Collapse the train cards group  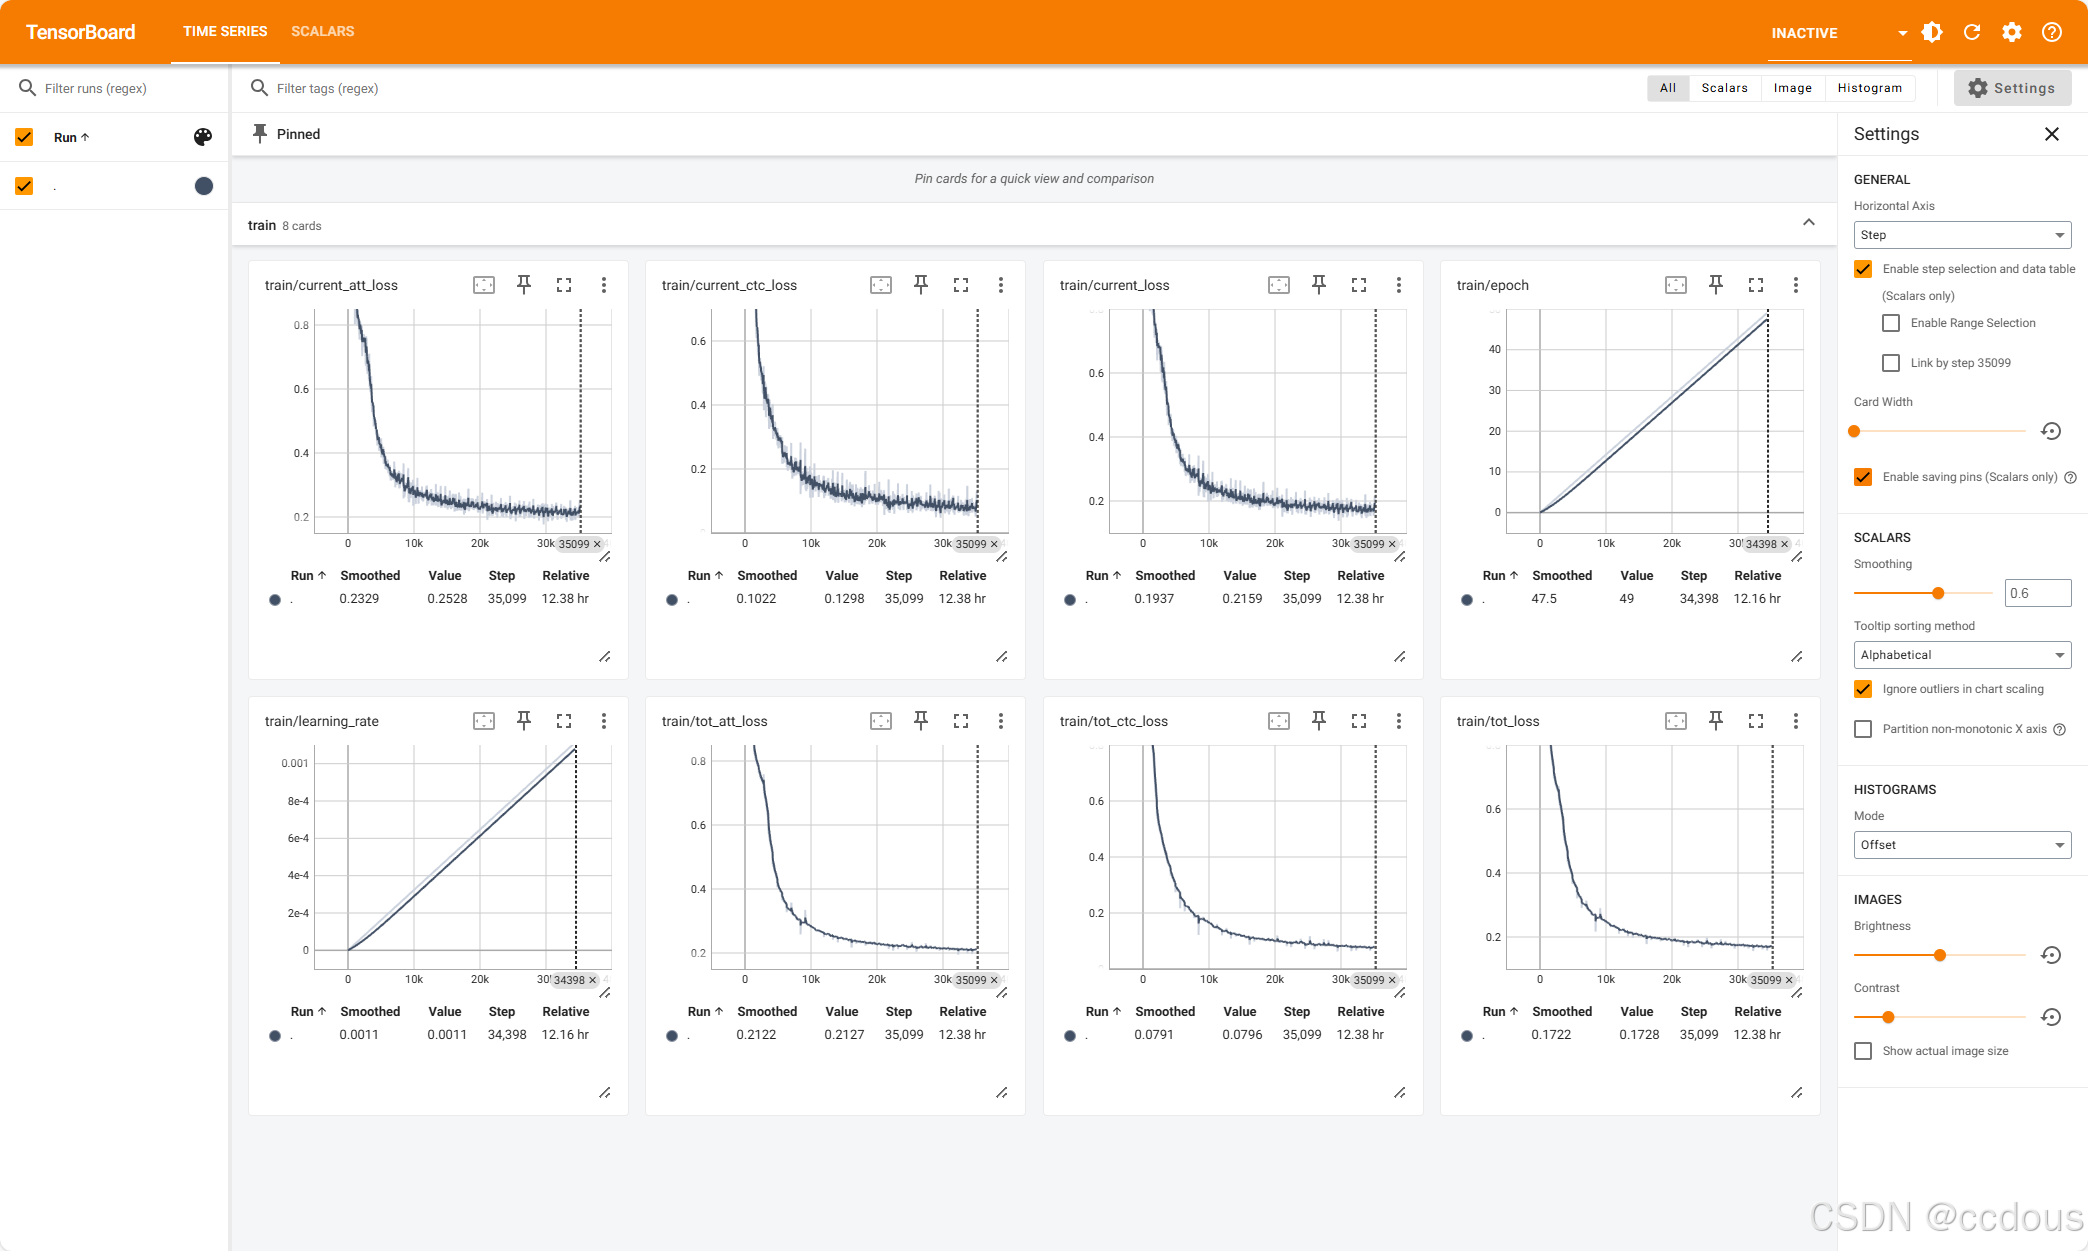[1809, 223]
